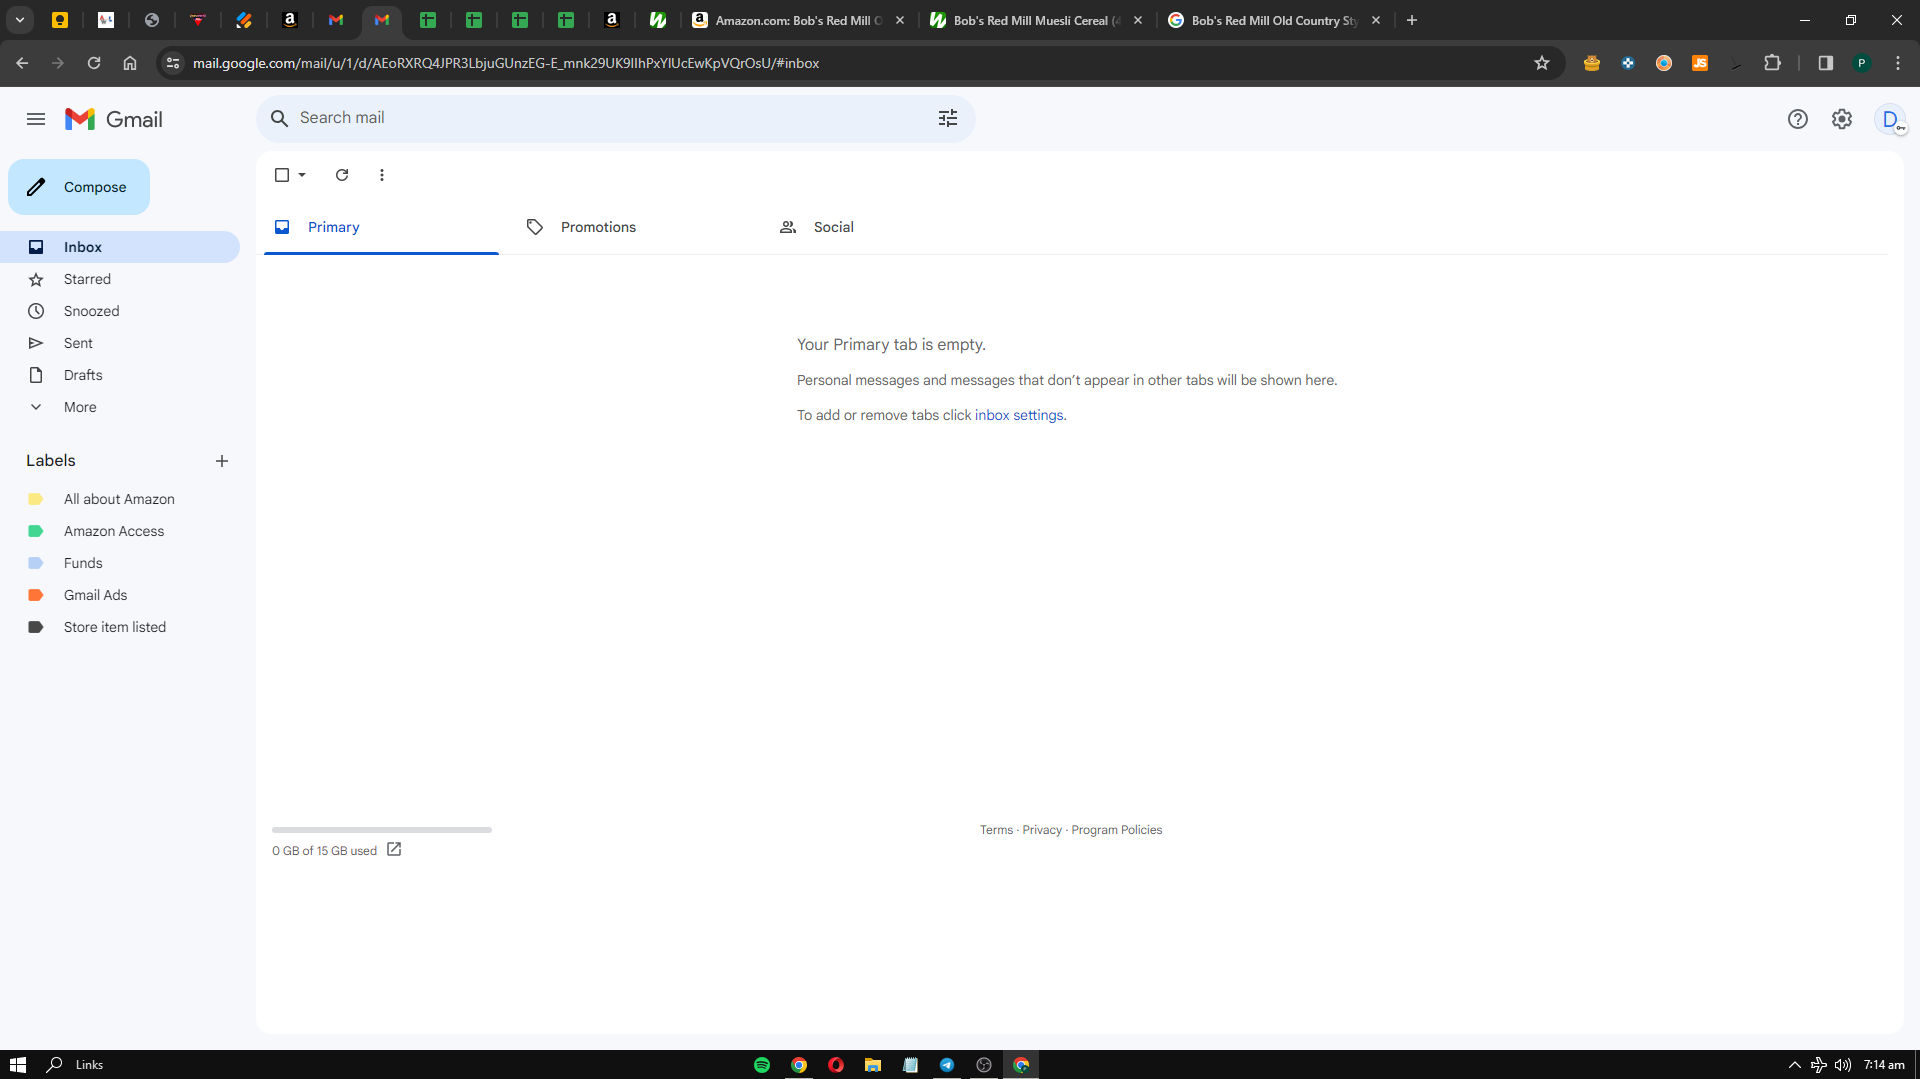This screenshot has width=1920, height=1079.
Task: Open the Program Policies link
Action: pos(1117,830)
